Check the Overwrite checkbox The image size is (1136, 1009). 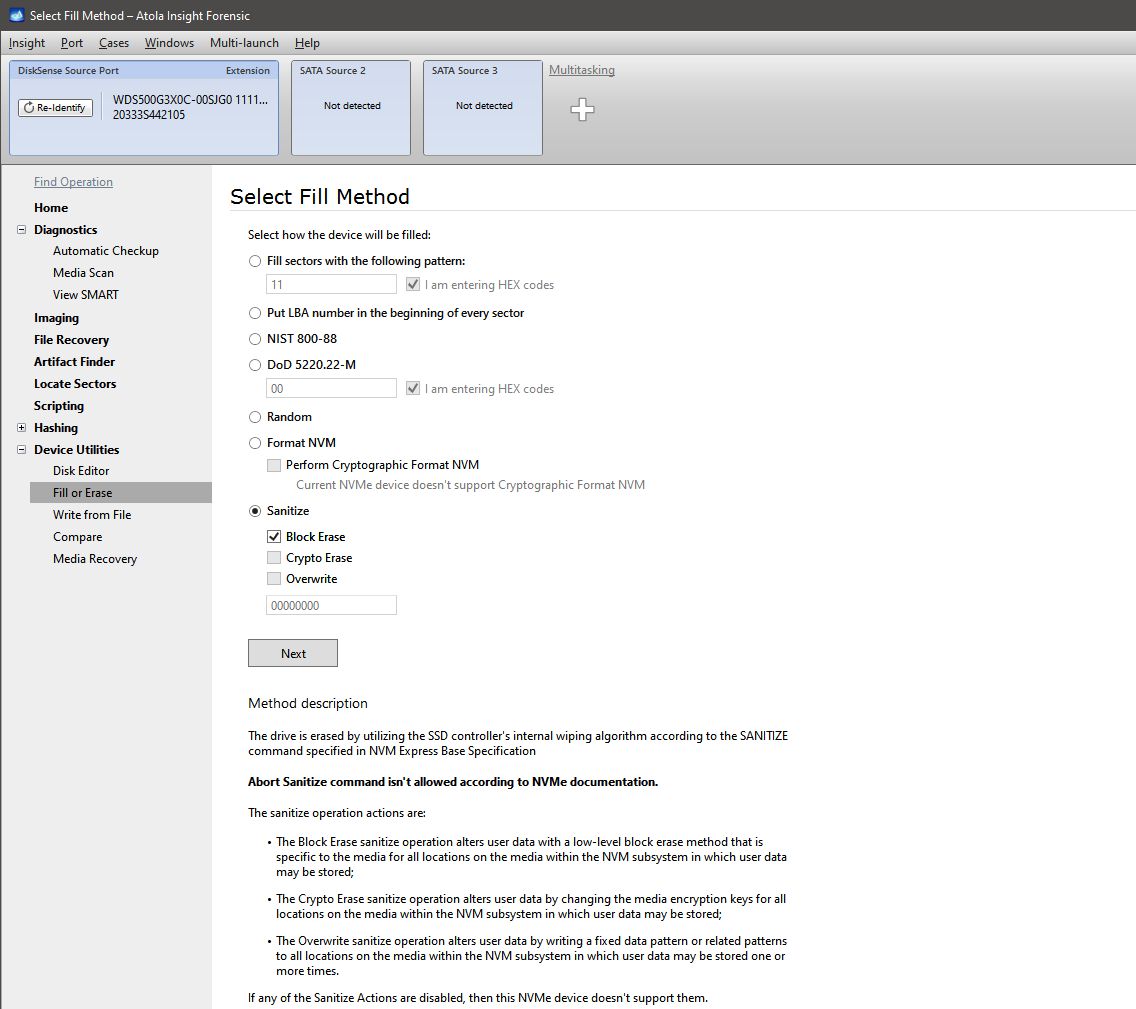(x=274, y=579)
